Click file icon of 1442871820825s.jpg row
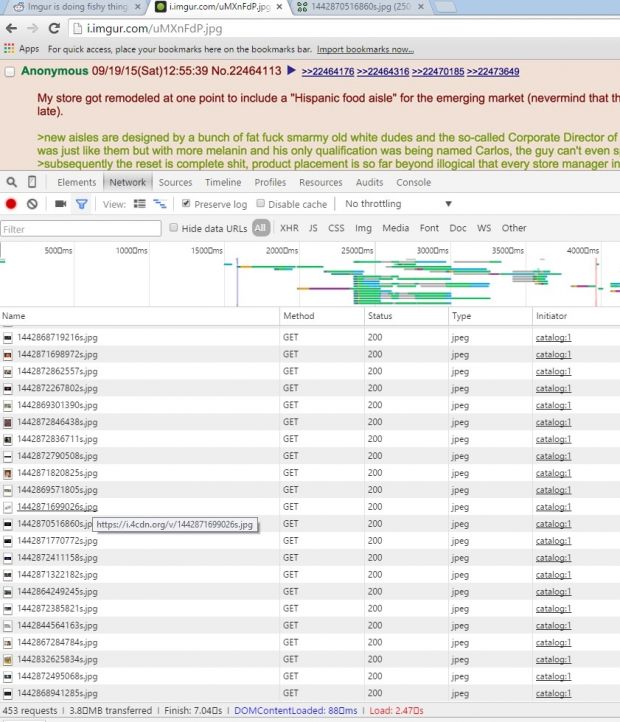The height and width of the screenshot is (722, 620). coord(8,473)
